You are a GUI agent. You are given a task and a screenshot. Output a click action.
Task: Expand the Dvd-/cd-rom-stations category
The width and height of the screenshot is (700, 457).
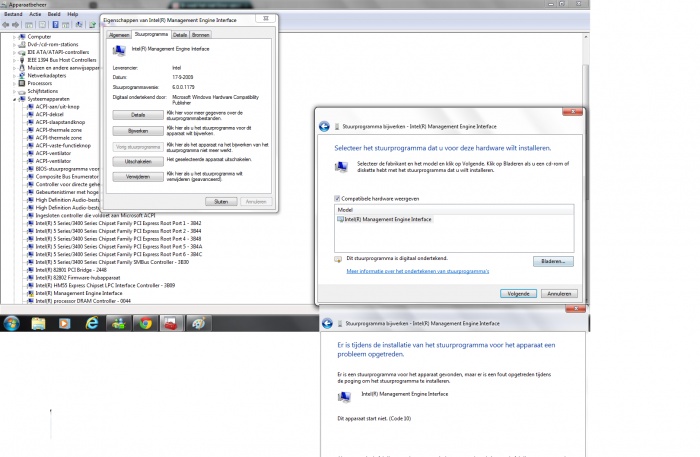pyautogui.click(x=14, y=45)
